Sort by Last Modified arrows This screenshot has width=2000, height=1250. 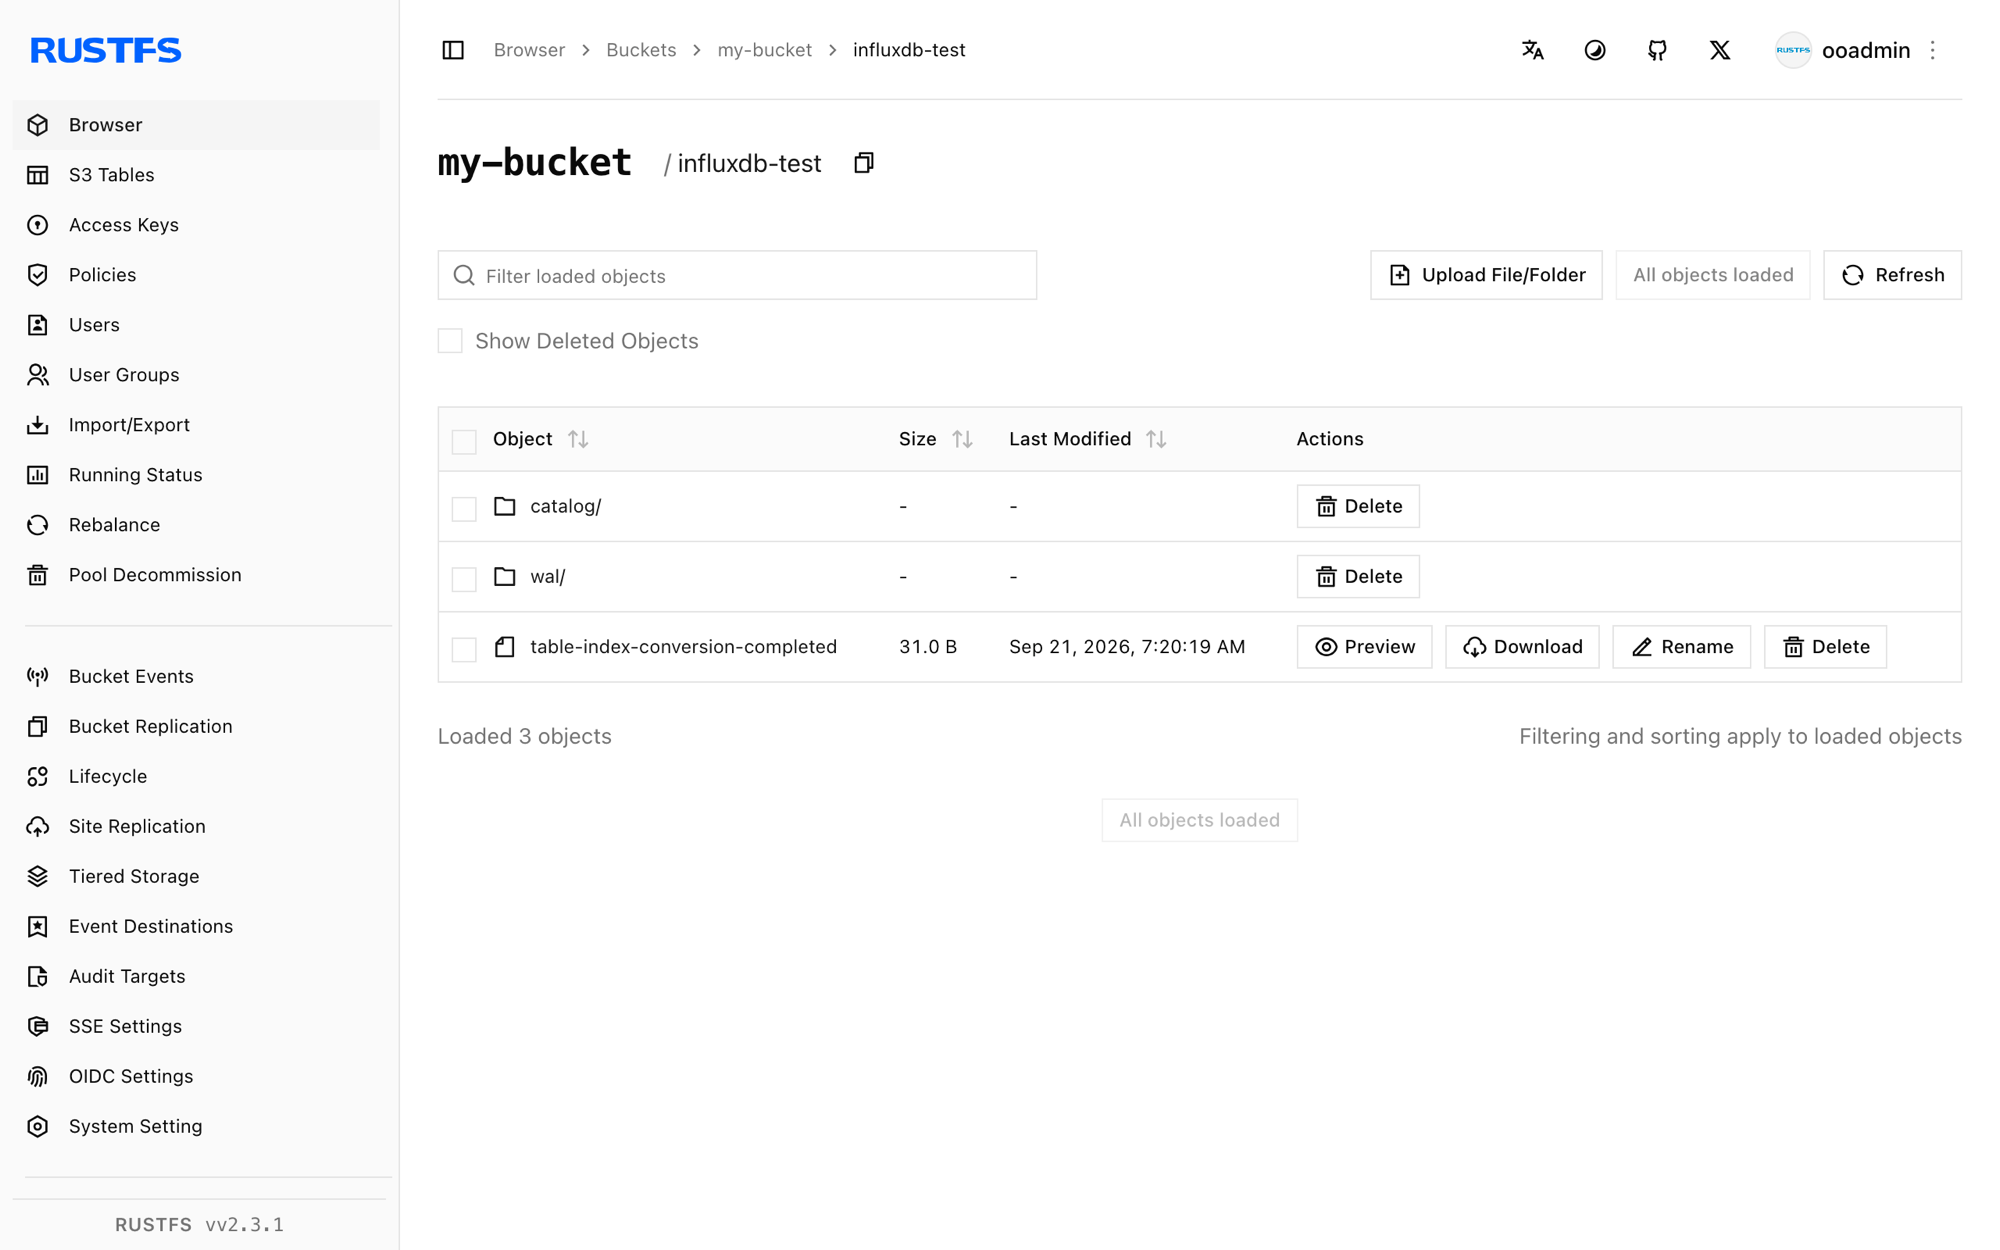(1156, 439)
